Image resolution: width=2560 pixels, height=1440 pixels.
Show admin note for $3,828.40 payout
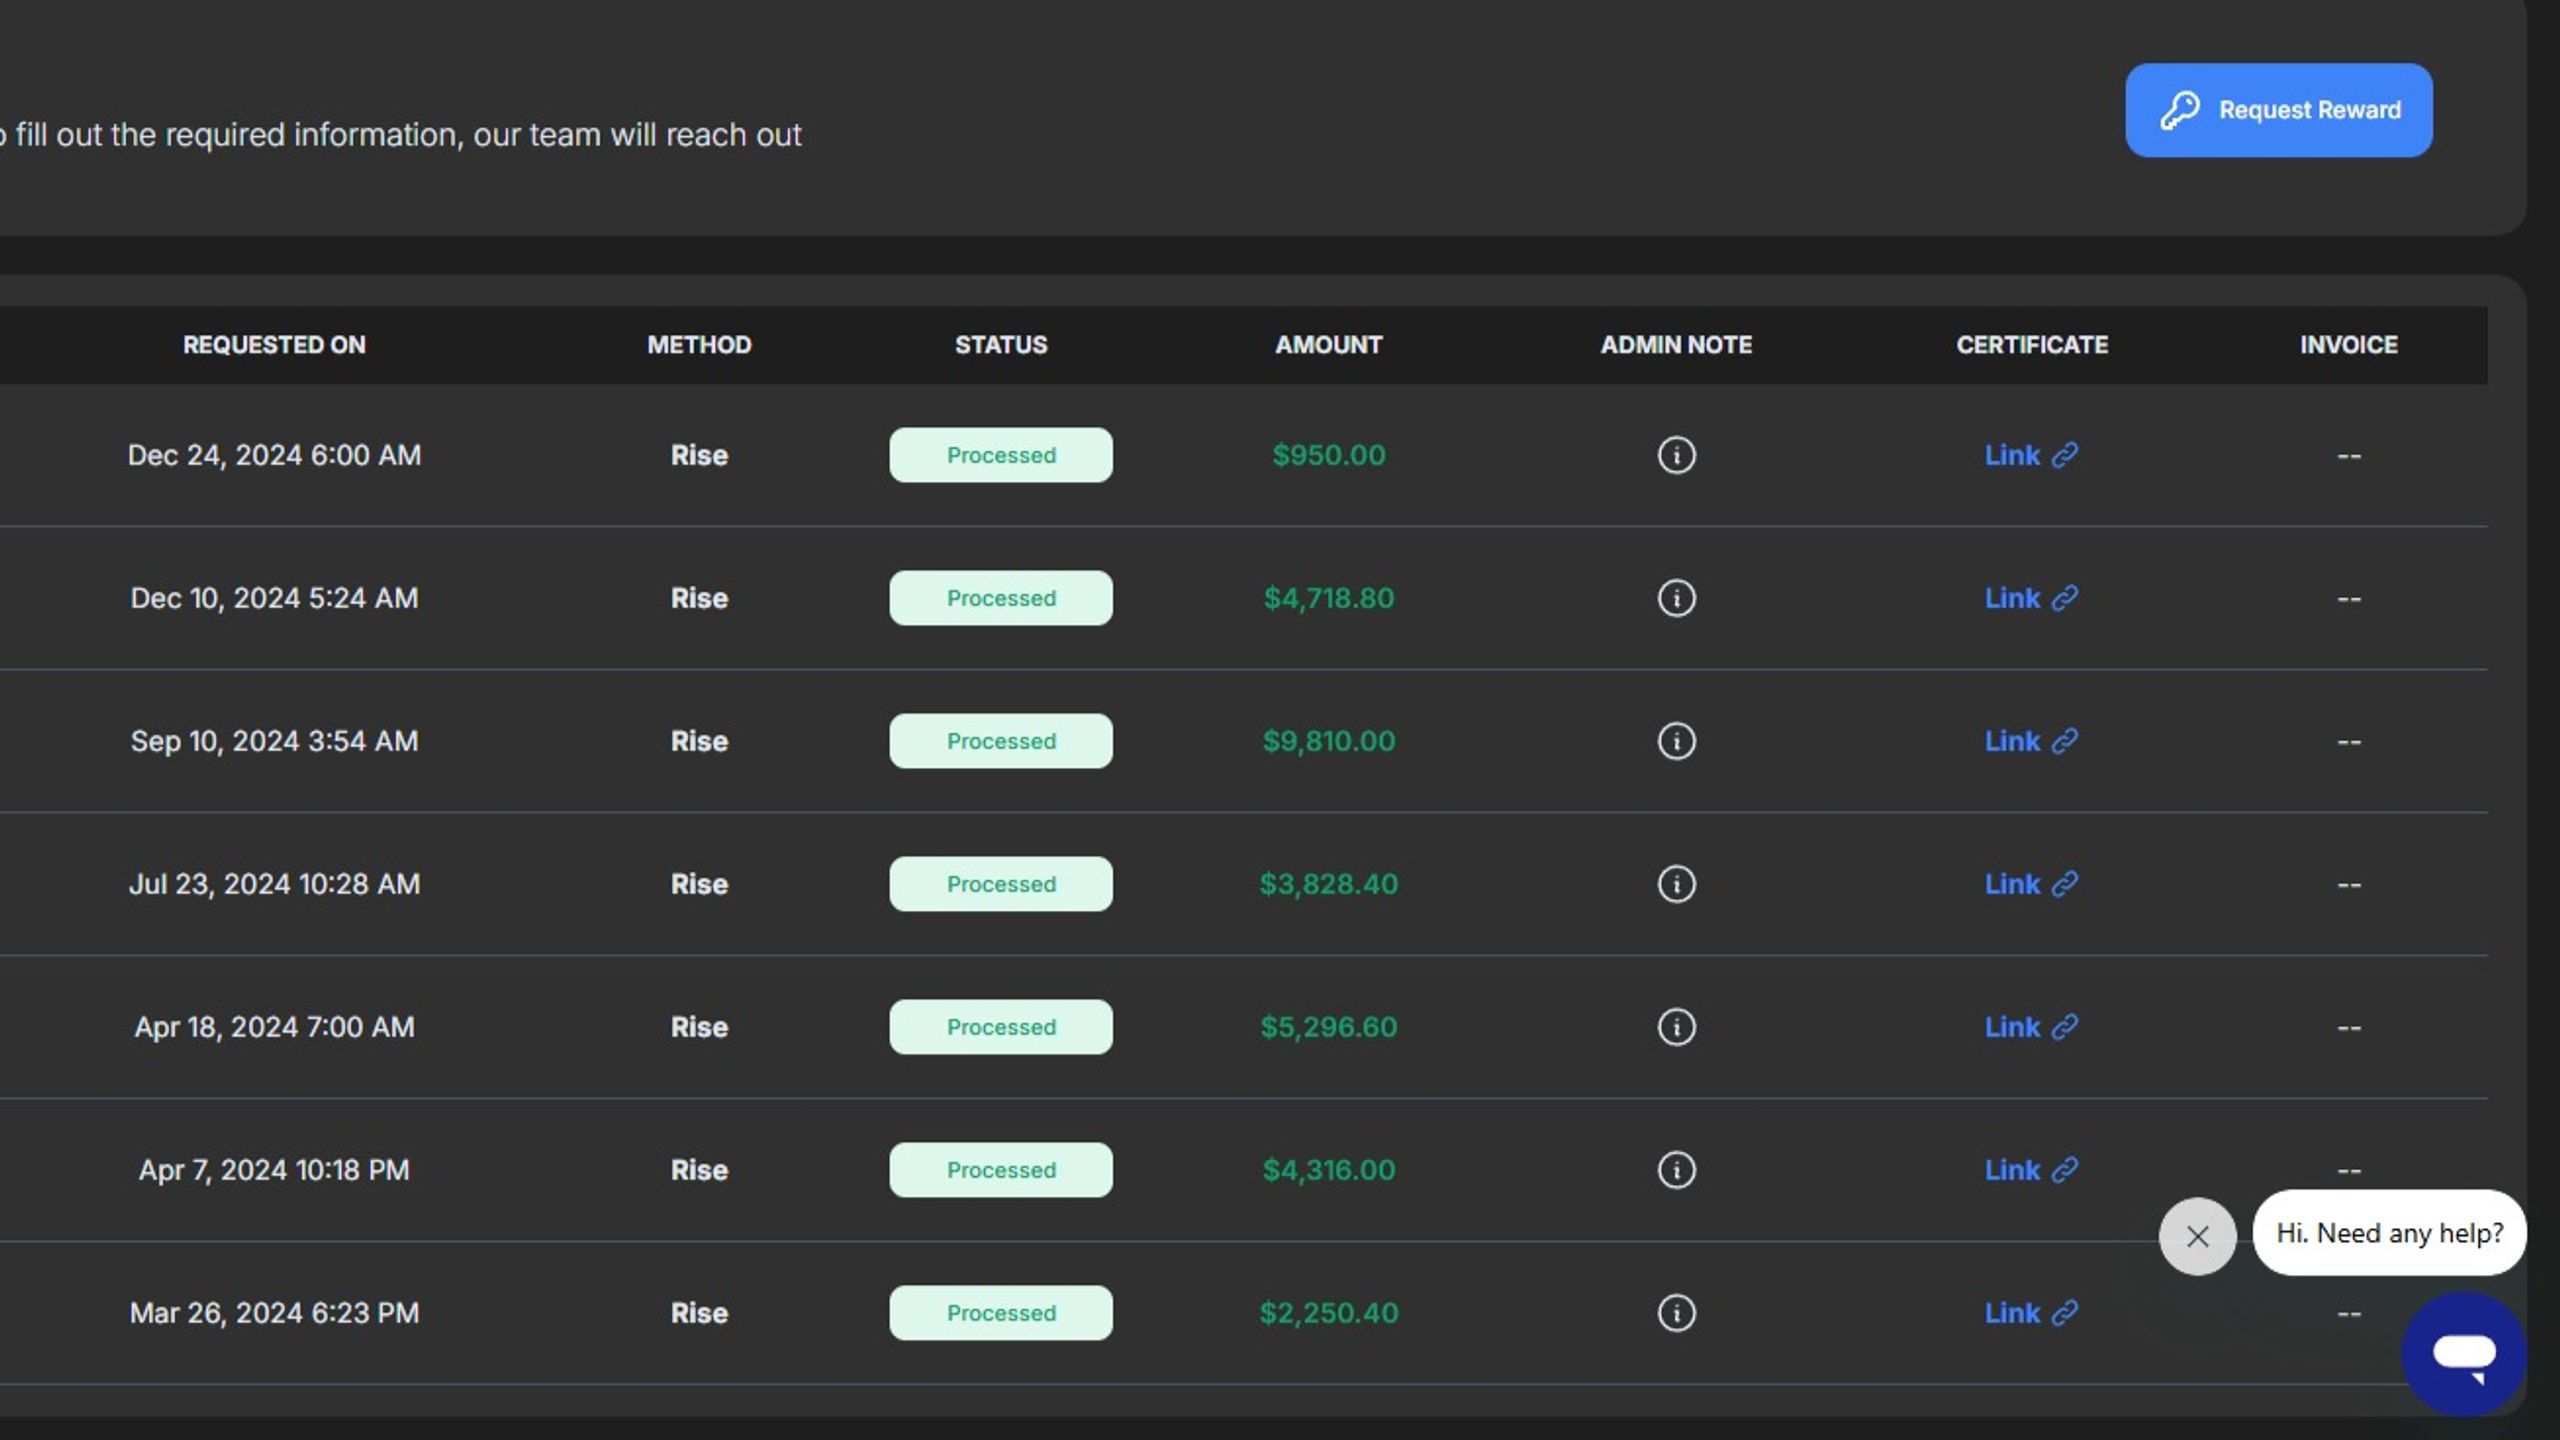pos(1676,884)
